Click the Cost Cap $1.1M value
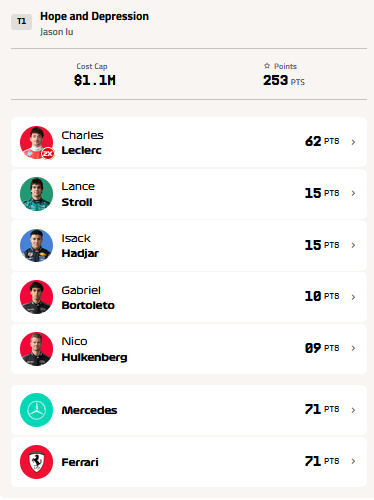This screenshot has height=500, width=374. point(95,80)
